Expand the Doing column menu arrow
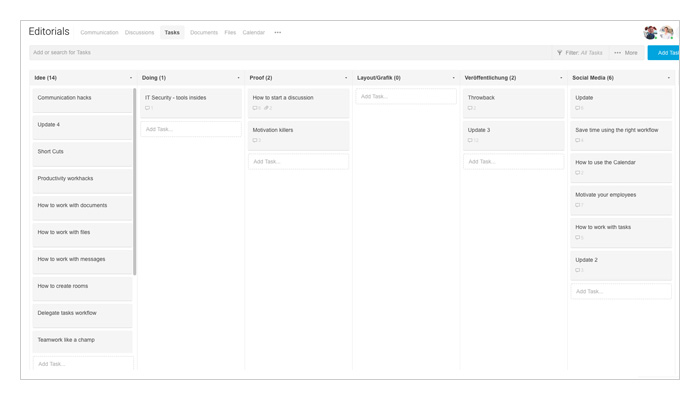The image size is (700, 399). tap(238, 78)
